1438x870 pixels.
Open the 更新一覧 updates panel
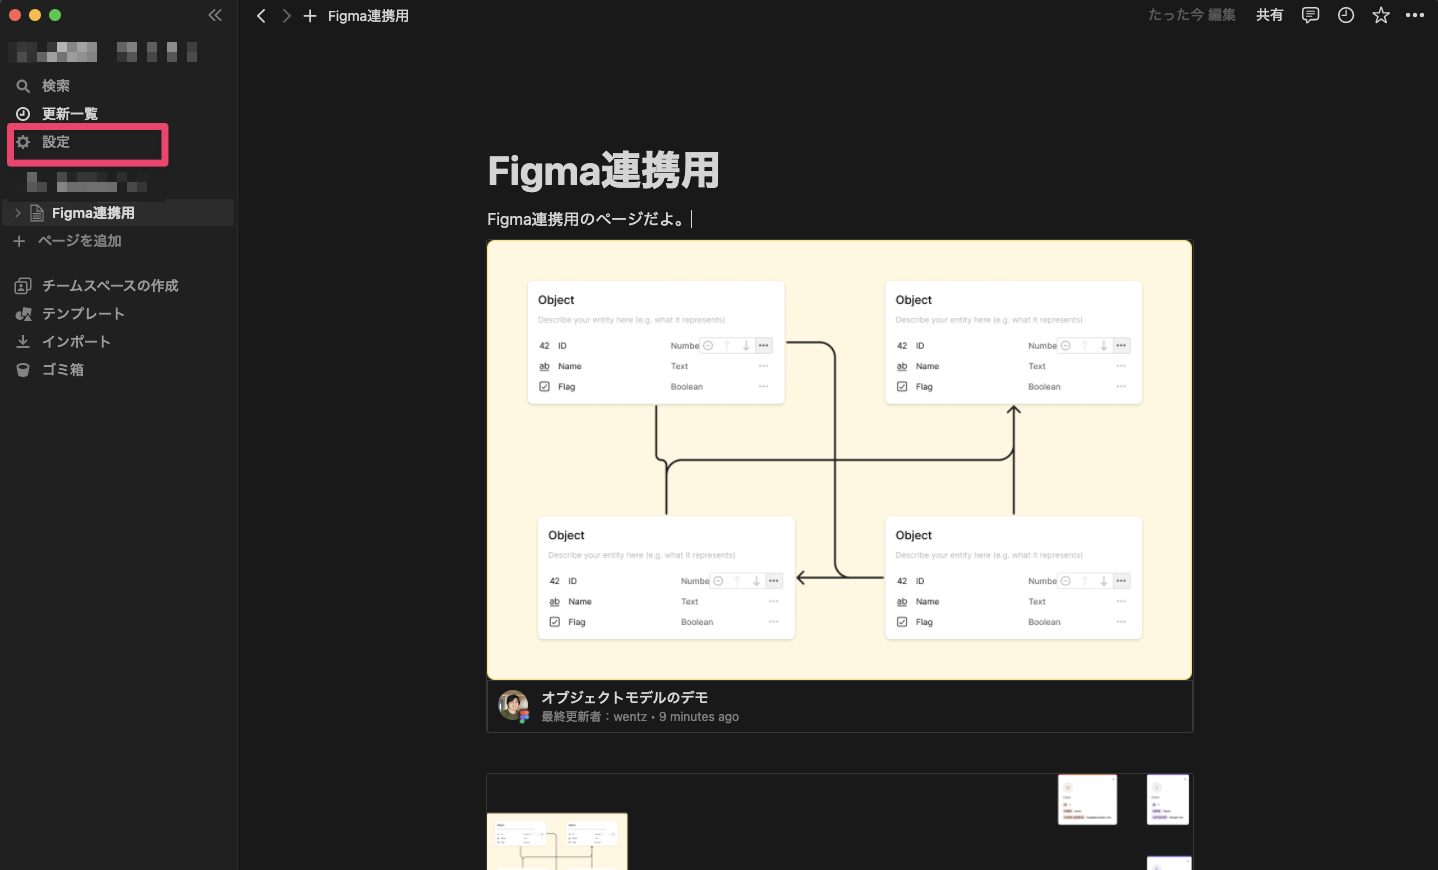coord(68,113)
